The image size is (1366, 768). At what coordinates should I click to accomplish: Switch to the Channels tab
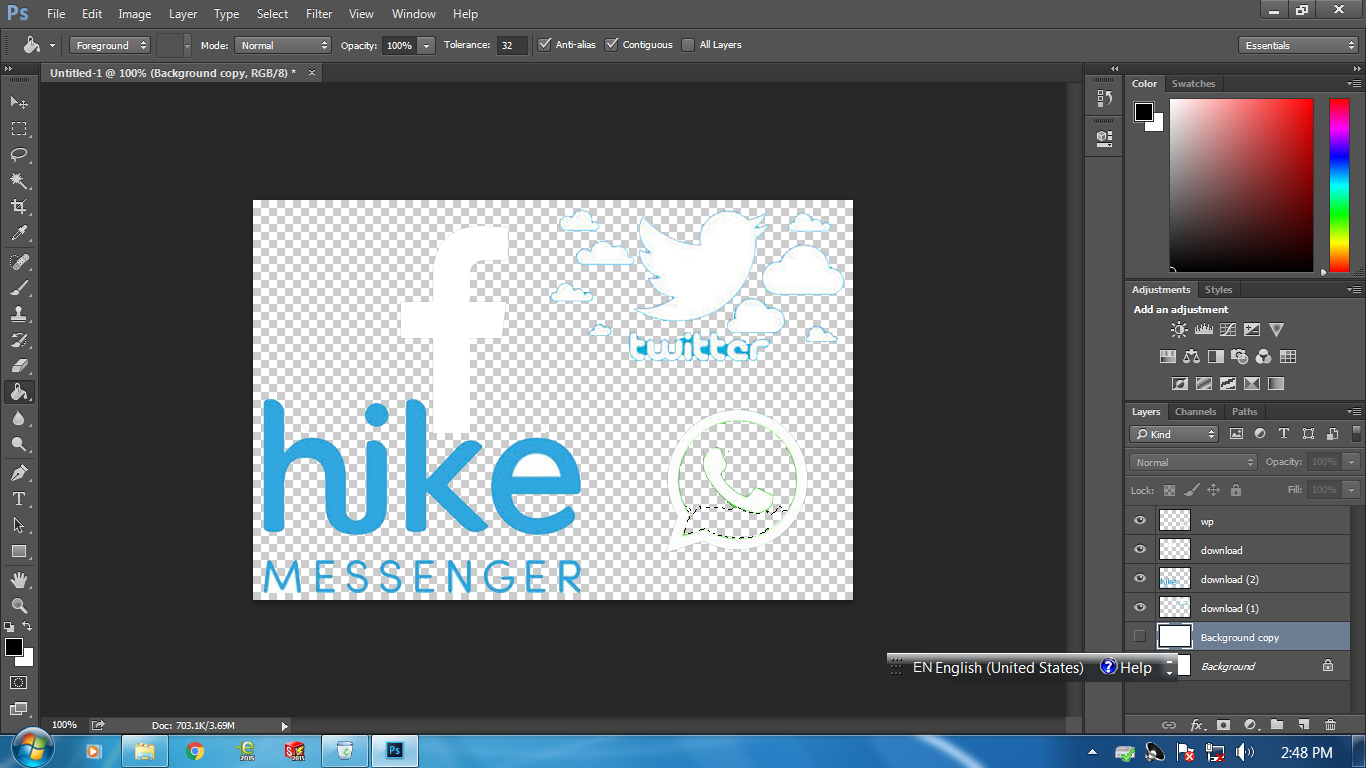point(1195,411)
